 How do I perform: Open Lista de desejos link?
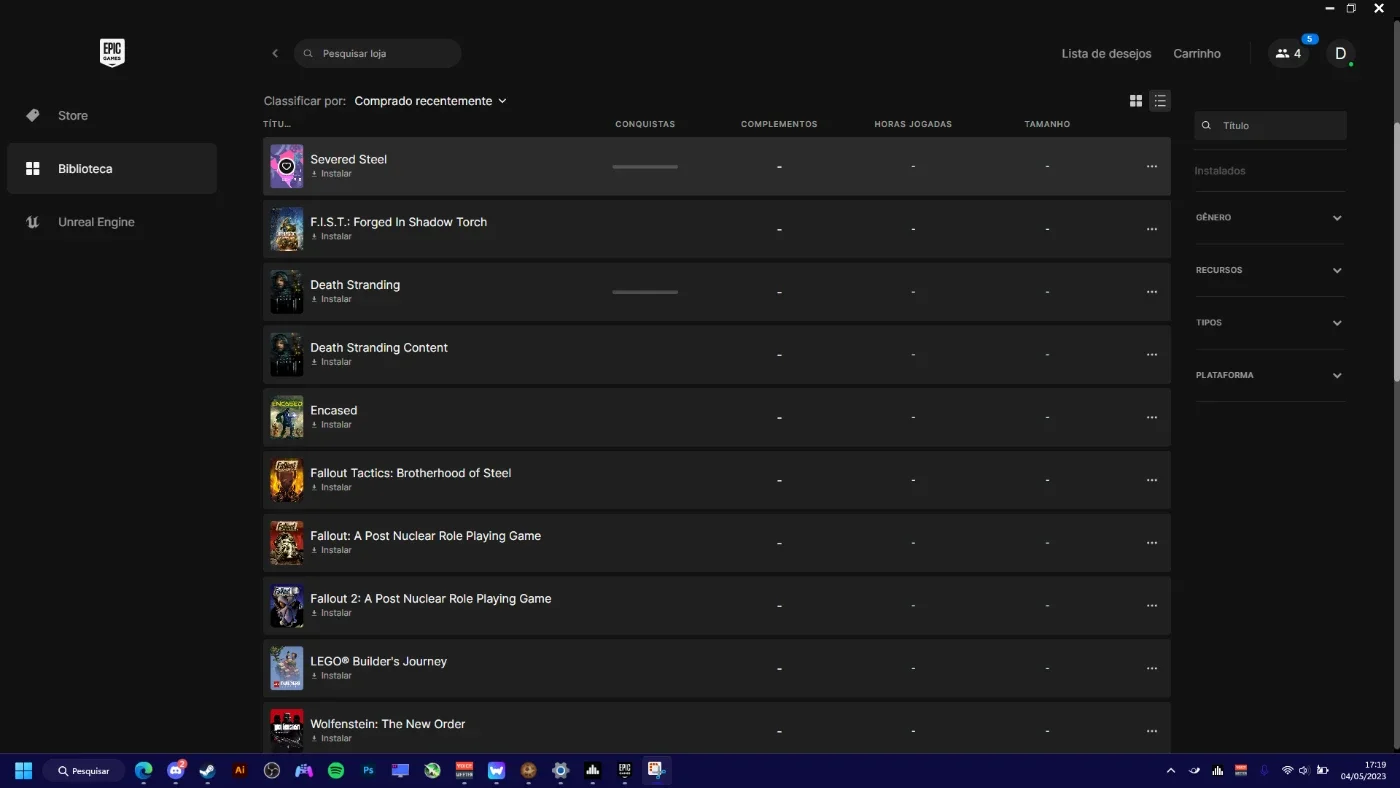pyautogui.click(x=1106, y=54)
